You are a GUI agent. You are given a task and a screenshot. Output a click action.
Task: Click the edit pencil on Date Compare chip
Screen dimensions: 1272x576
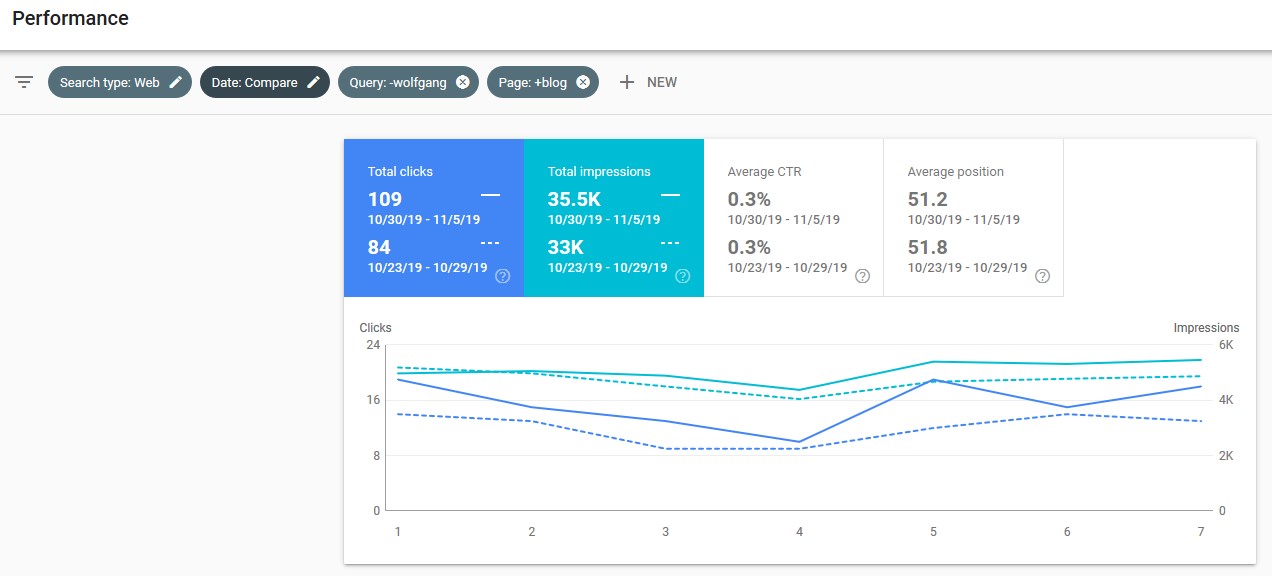click(312, 82)
